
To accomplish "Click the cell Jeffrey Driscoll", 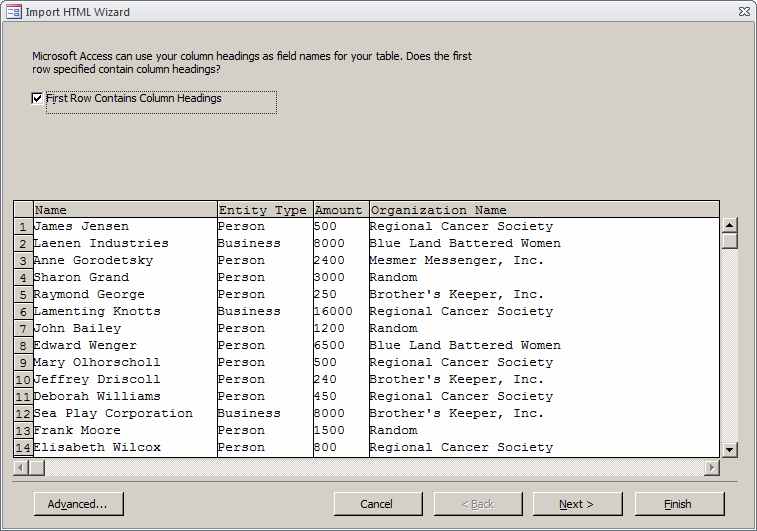I will 125,379.
